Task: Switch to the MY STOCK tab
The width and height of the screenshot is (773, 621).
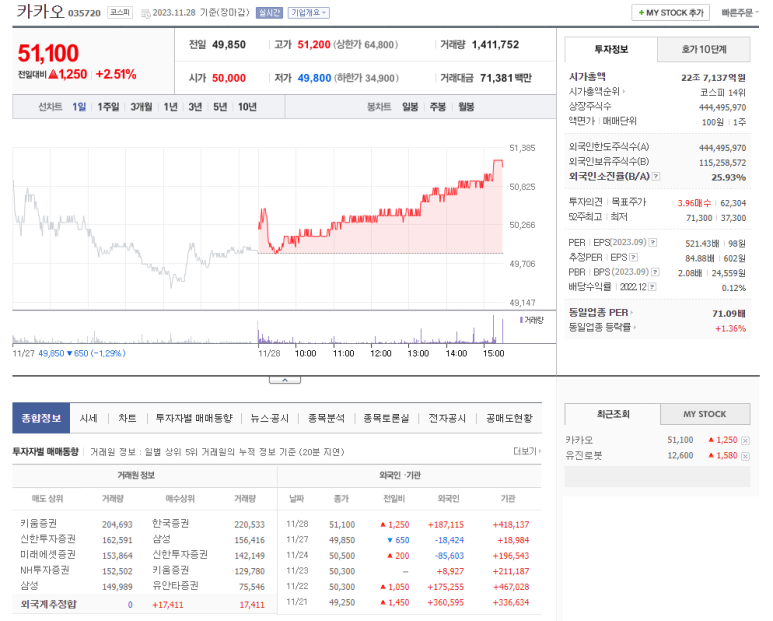Action: (705, 414)
